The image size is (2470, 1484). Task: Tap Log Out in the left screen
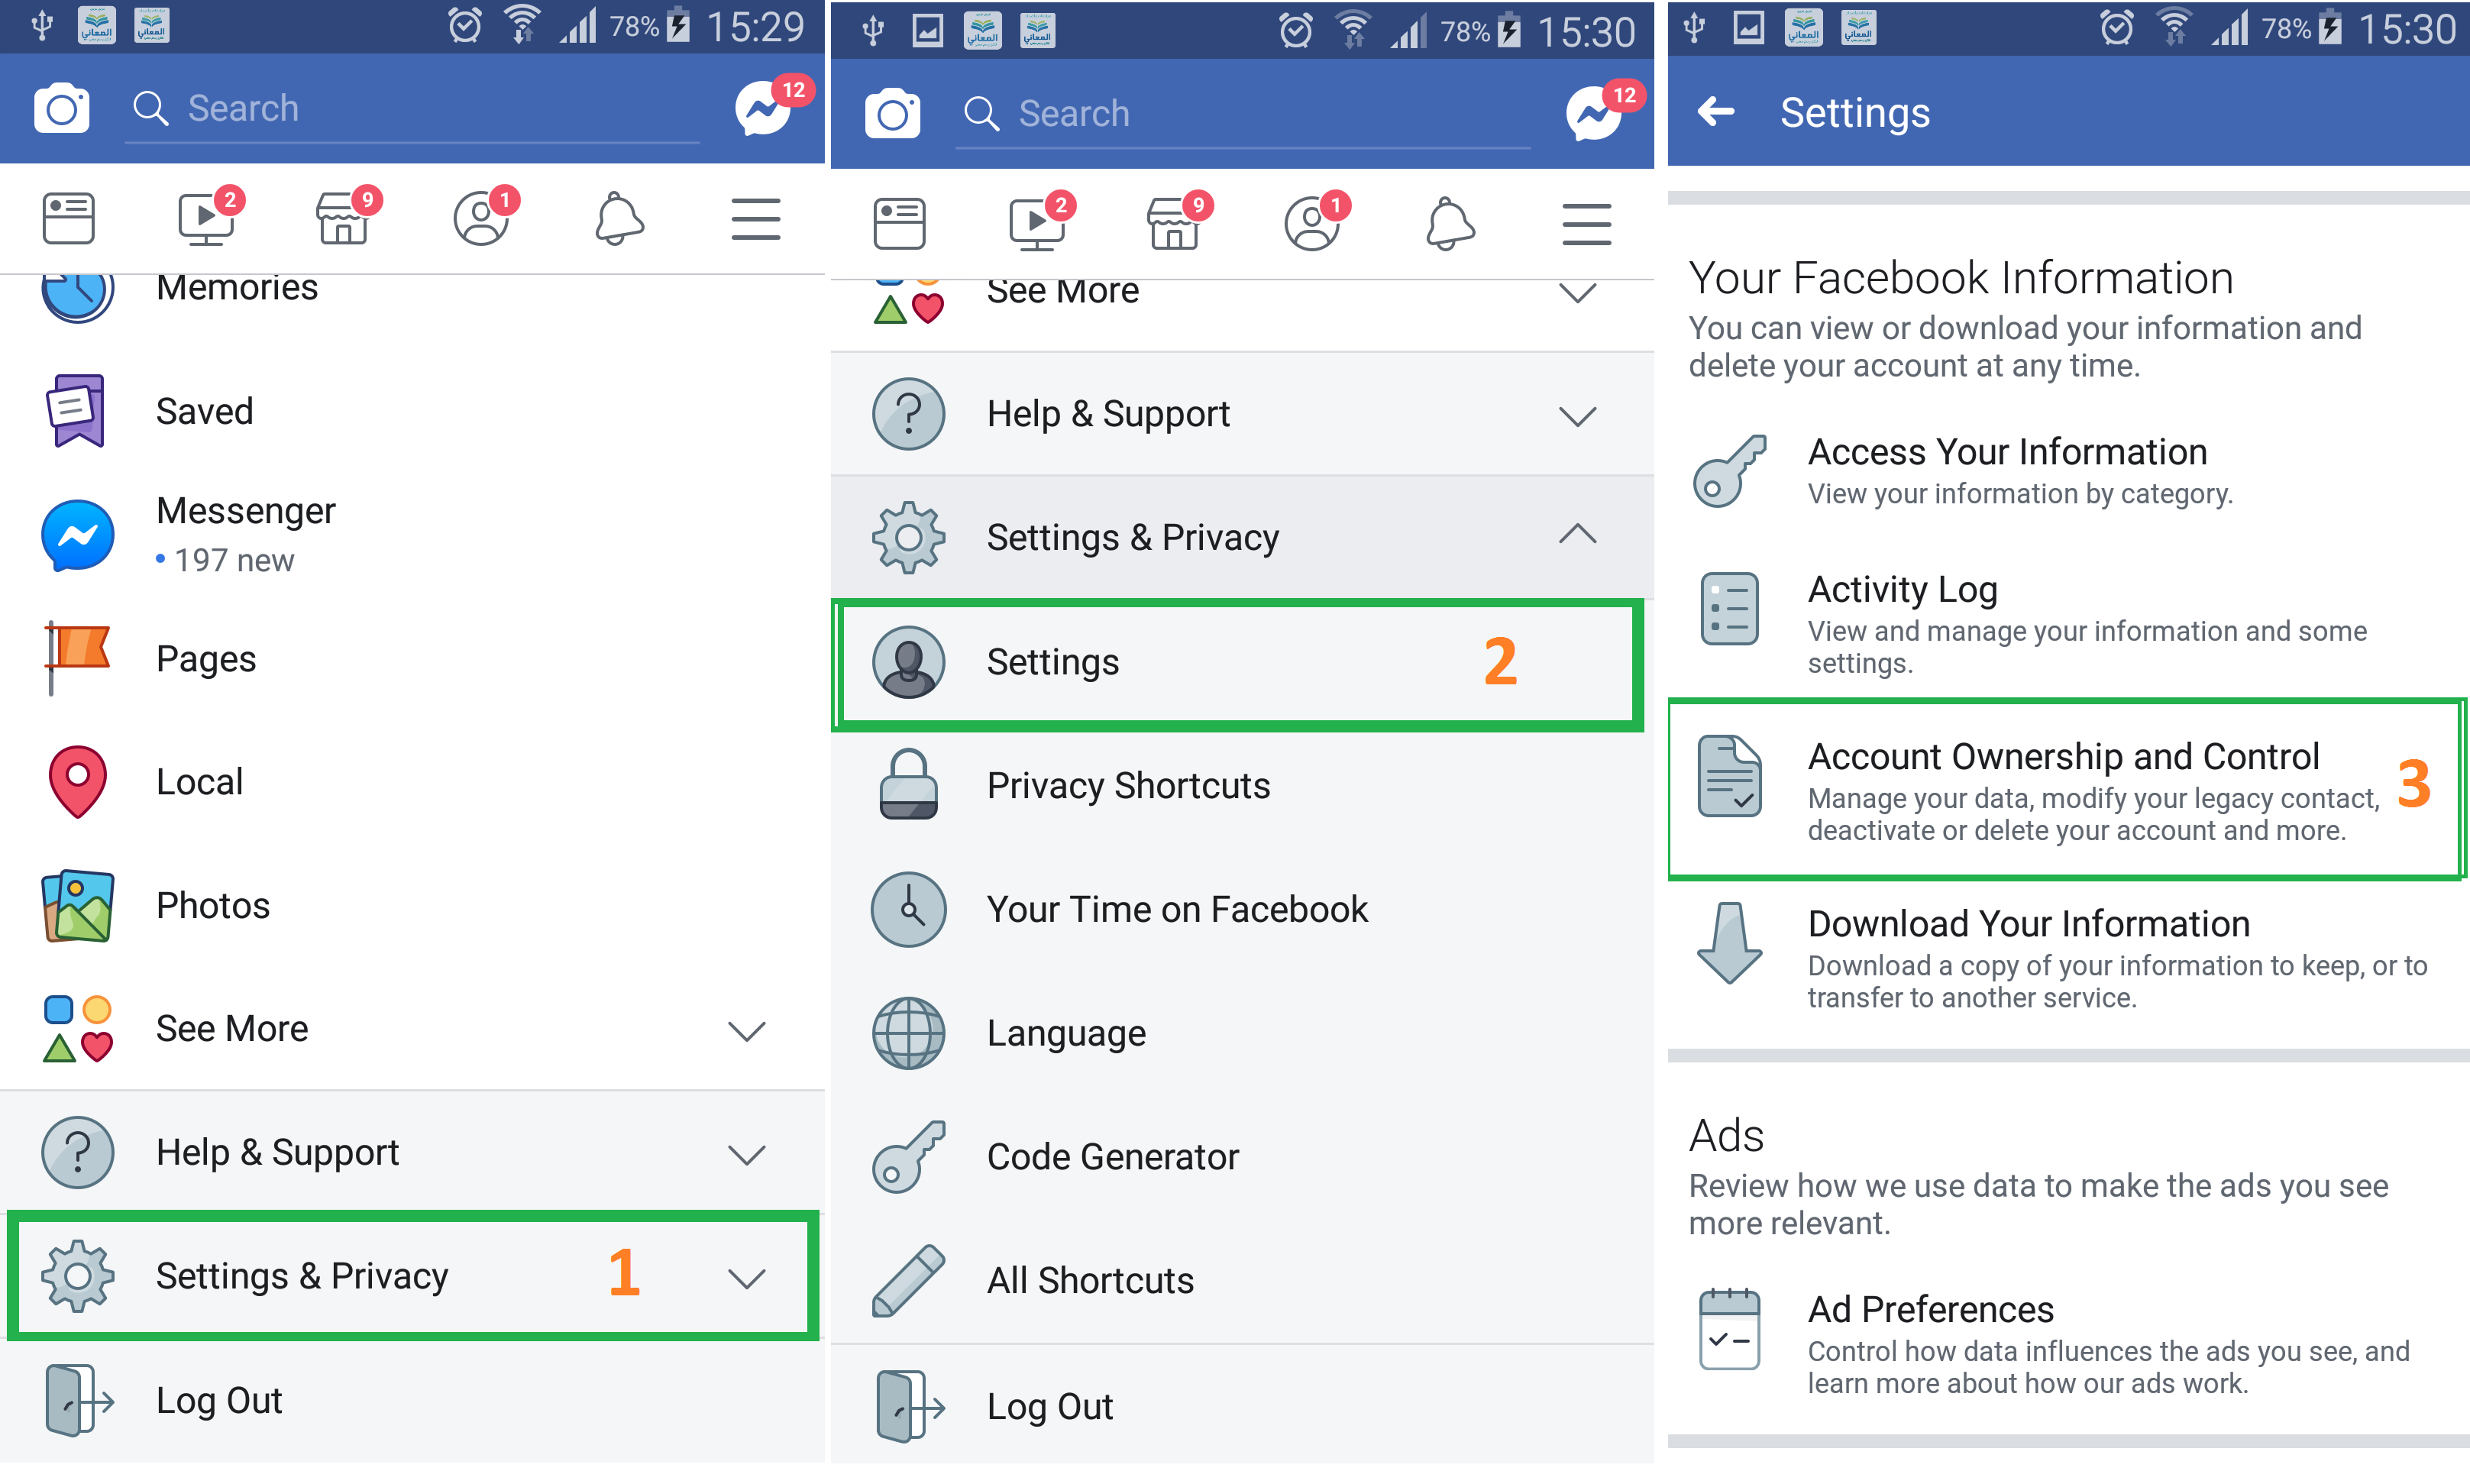(x=412, y=1400)
